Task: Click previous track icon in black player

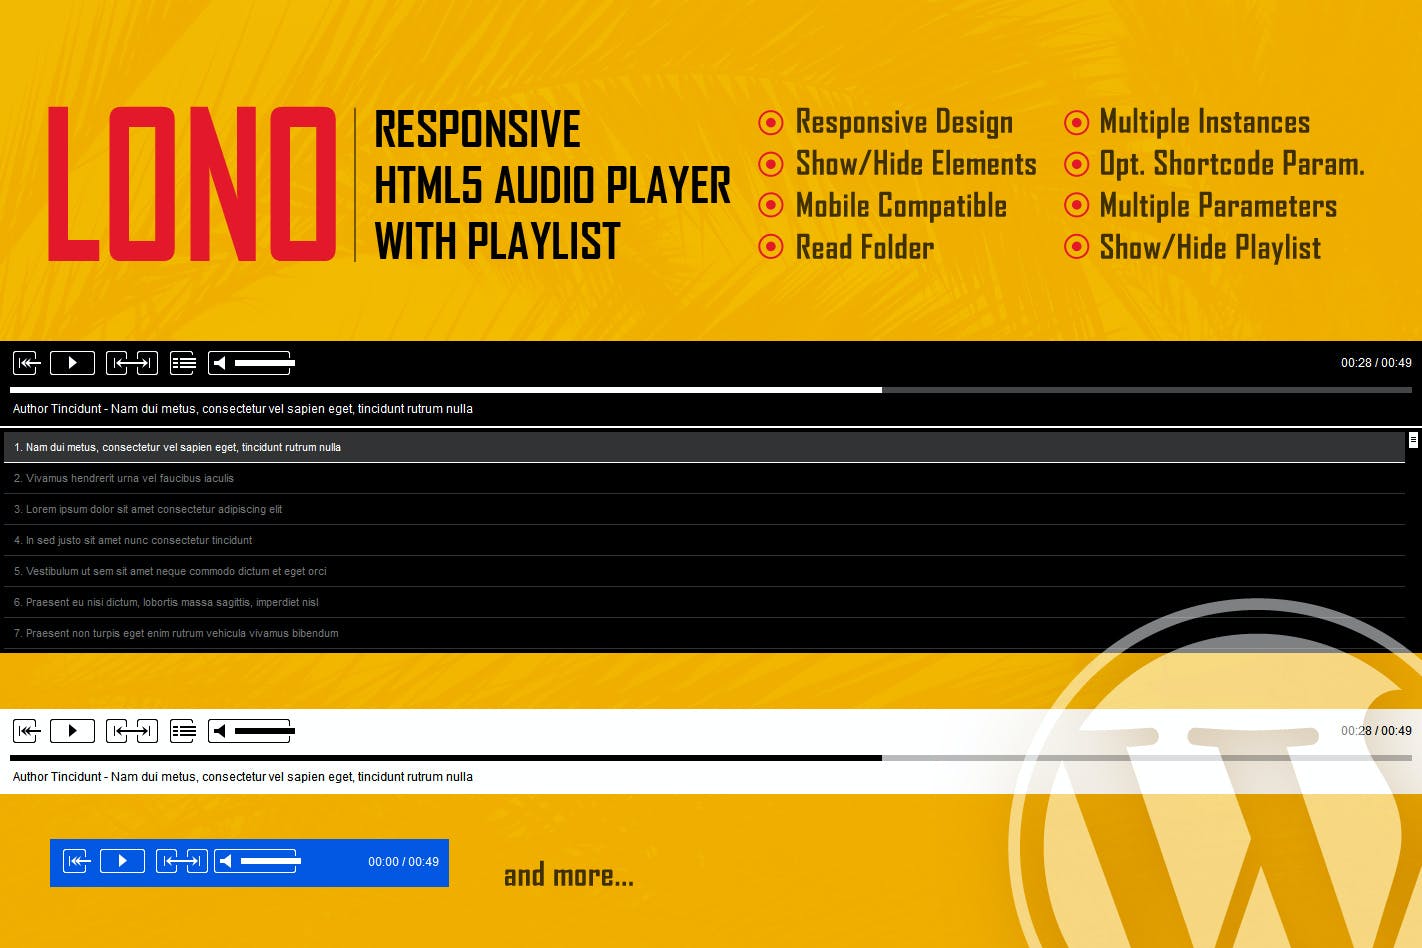Action: pyautogui.click(x=26, y=363)
